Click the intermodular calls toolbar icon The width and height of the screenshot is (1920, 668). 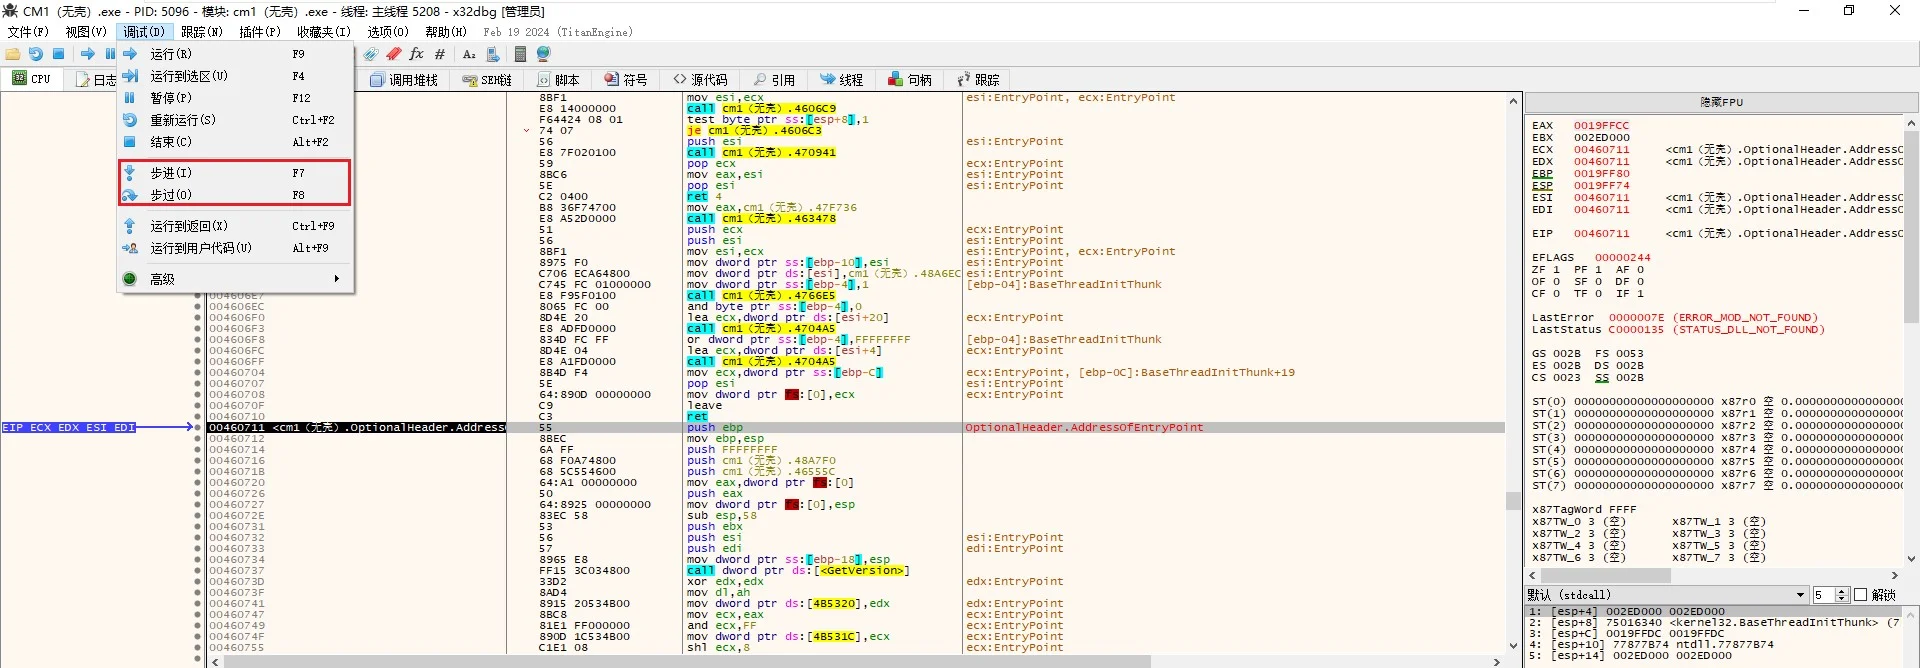(x=492, y=54)
